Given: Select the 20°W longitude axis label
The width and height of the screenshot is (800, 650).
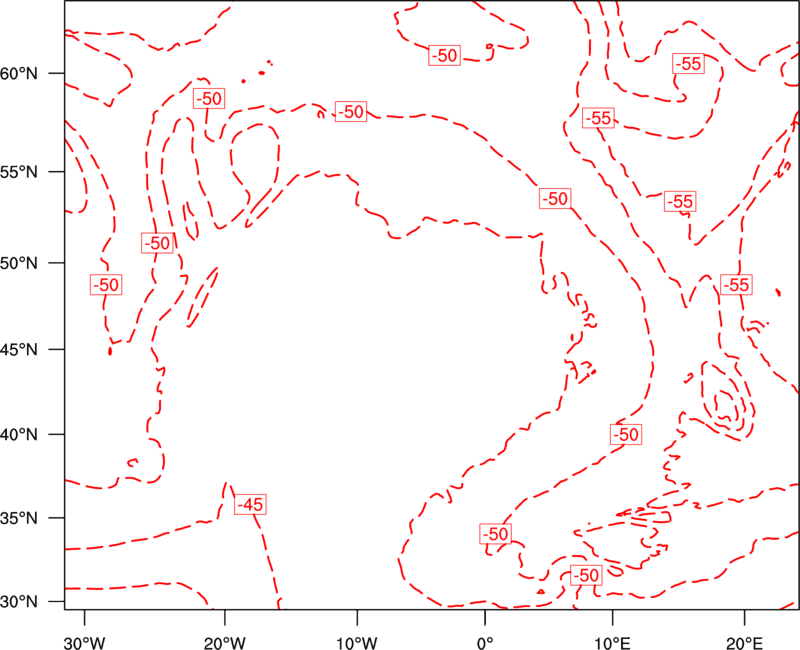Looking at the screenshot, I should [x=225, y=643].
